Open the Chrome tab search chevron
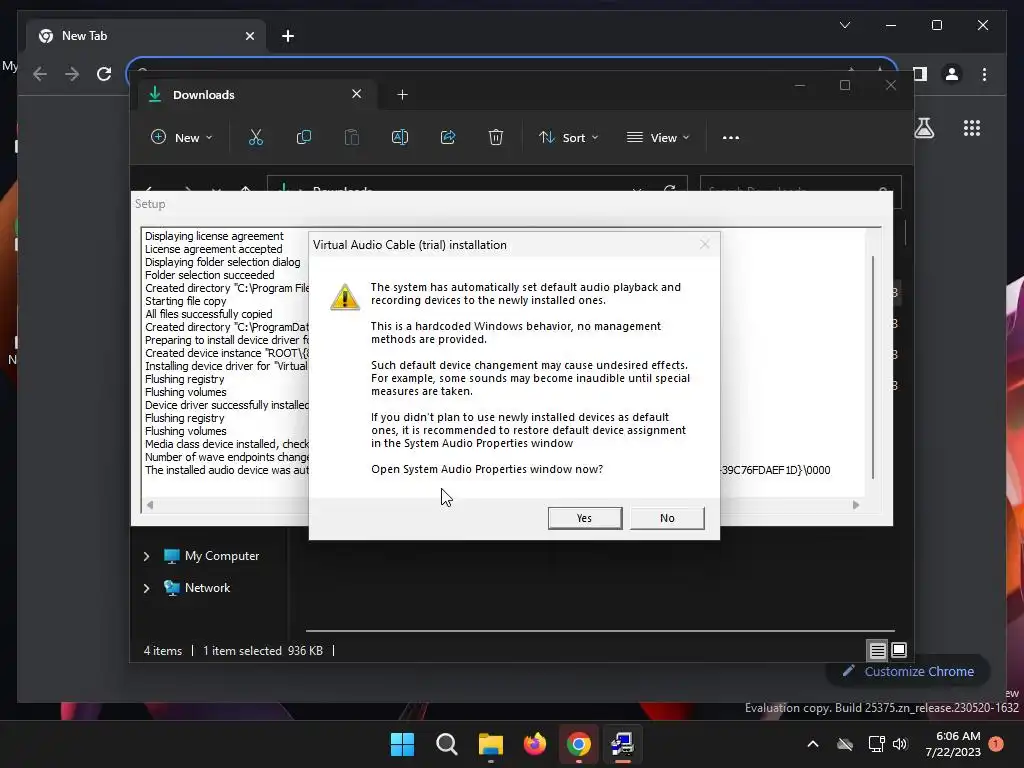Viewport: 1024px width, 768px height. click(844, 25)
